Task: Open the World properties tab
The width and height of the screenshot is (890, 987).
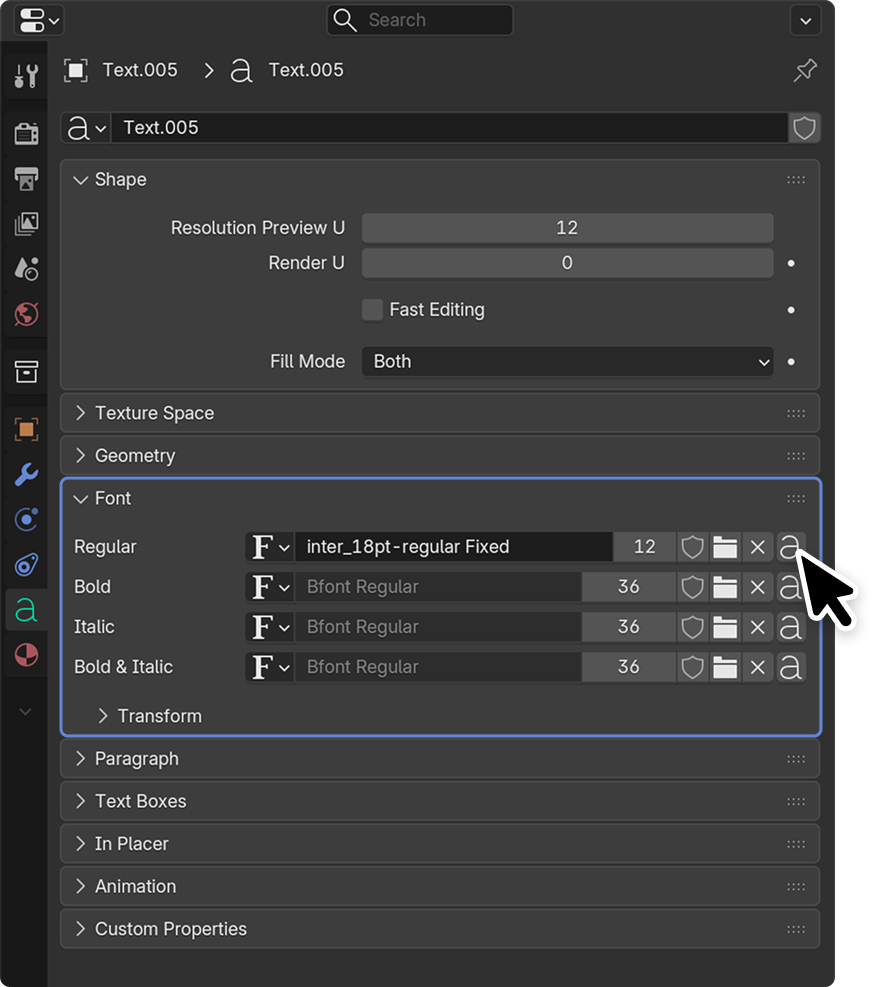Action: pyautogui.click(x=26, y=314)
